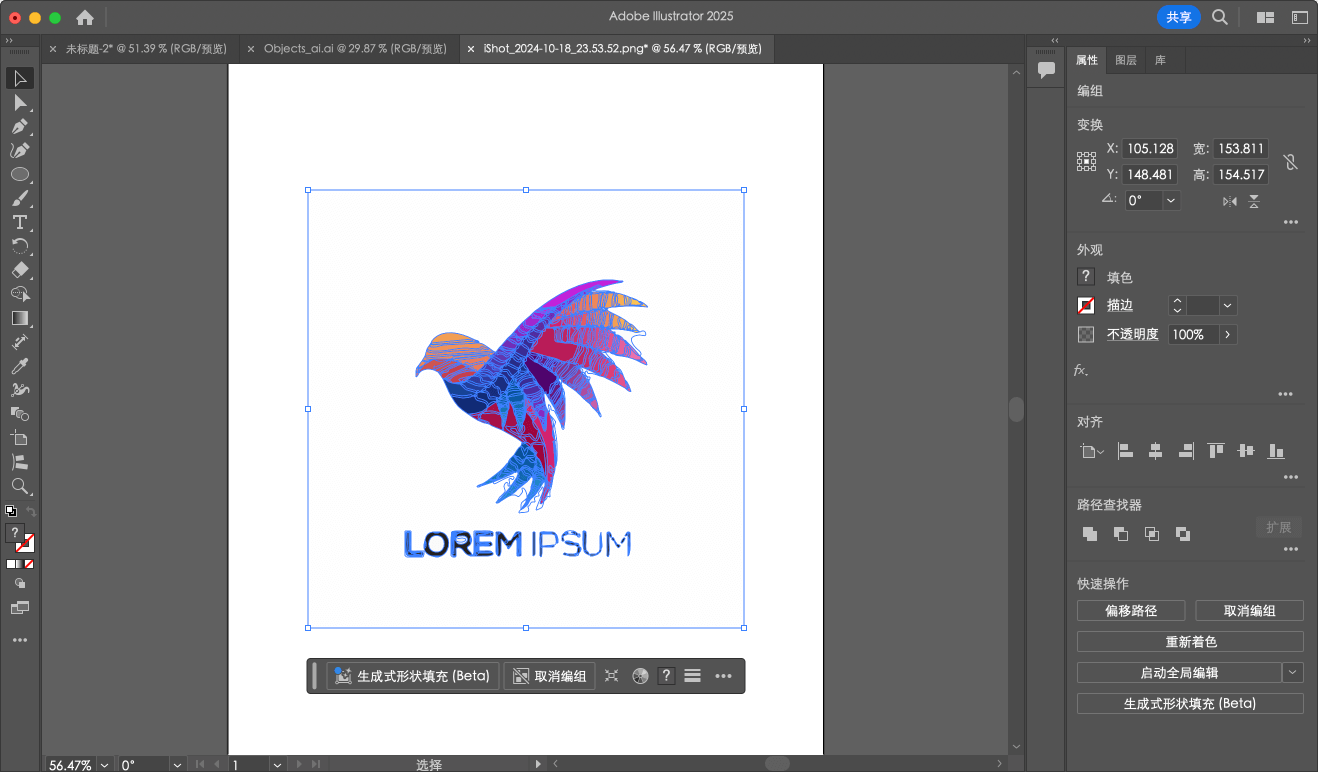Open the rotation angle dropdown

(x=1170, y=199)
